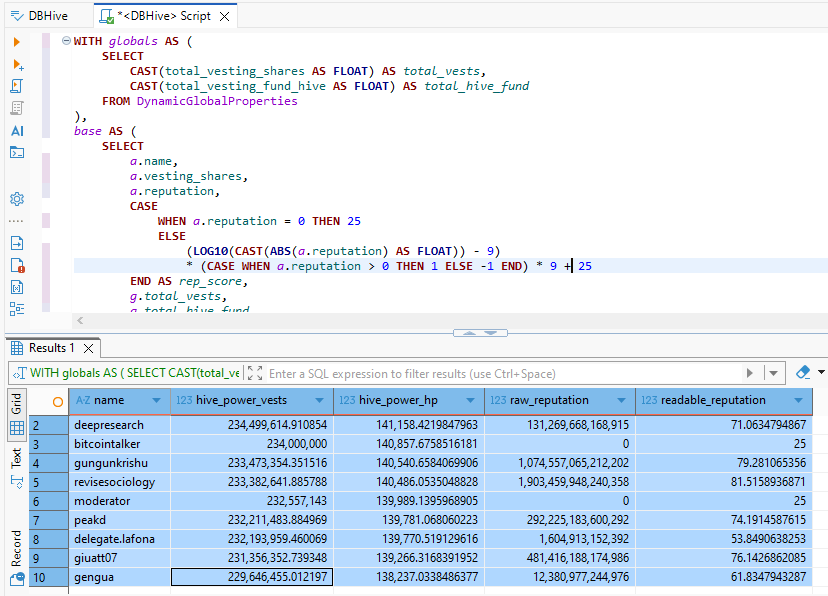Click the sidebar variables page icon
Image resolution: width=828 pixels, height=596 pixels.
click(x=17, y=287)
